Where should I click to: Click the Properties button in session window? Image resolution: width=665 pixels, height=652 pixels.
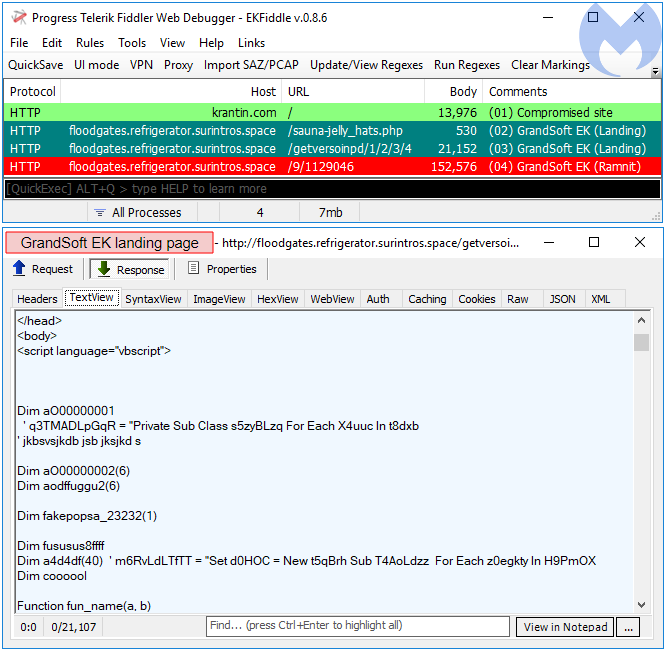click(x=223, y=269)
